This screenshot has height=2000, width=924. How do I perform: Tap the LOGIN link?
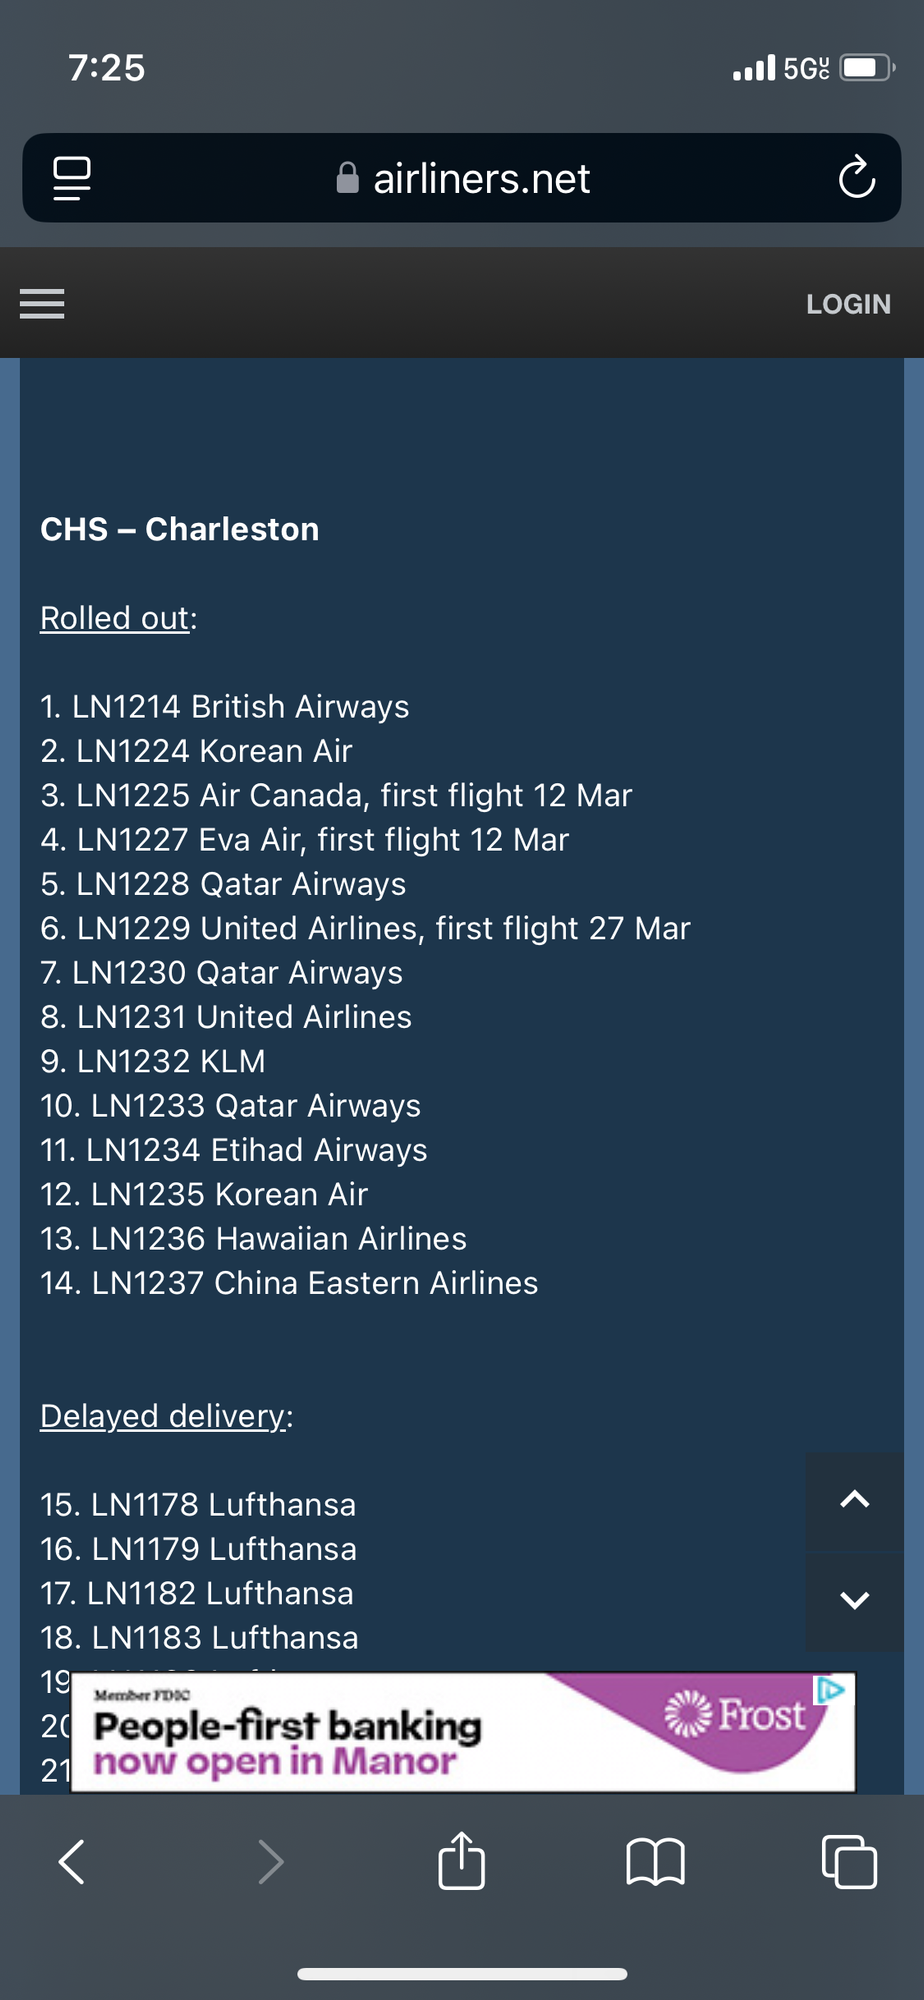pyautogui.click(x=848, y=304)
